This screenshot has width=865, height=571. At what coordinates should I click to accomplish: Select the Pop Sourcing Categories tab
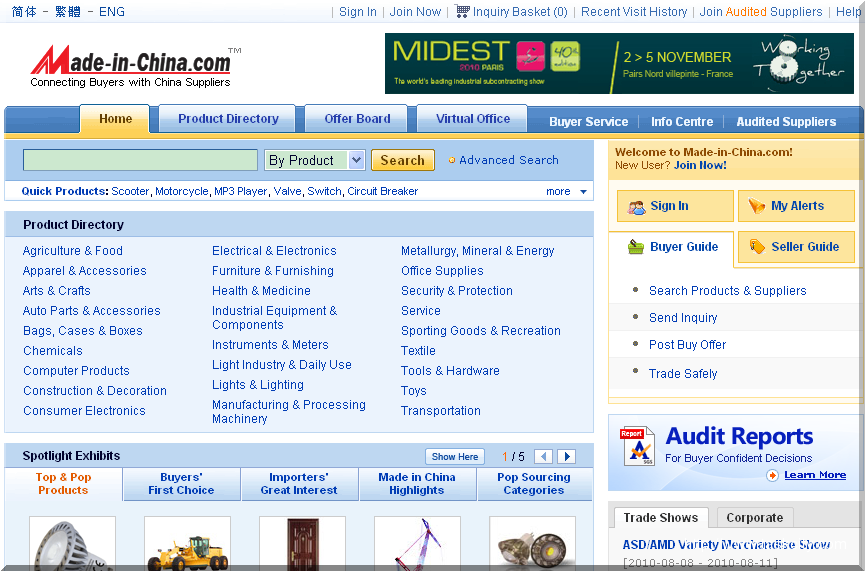point(533,484)
